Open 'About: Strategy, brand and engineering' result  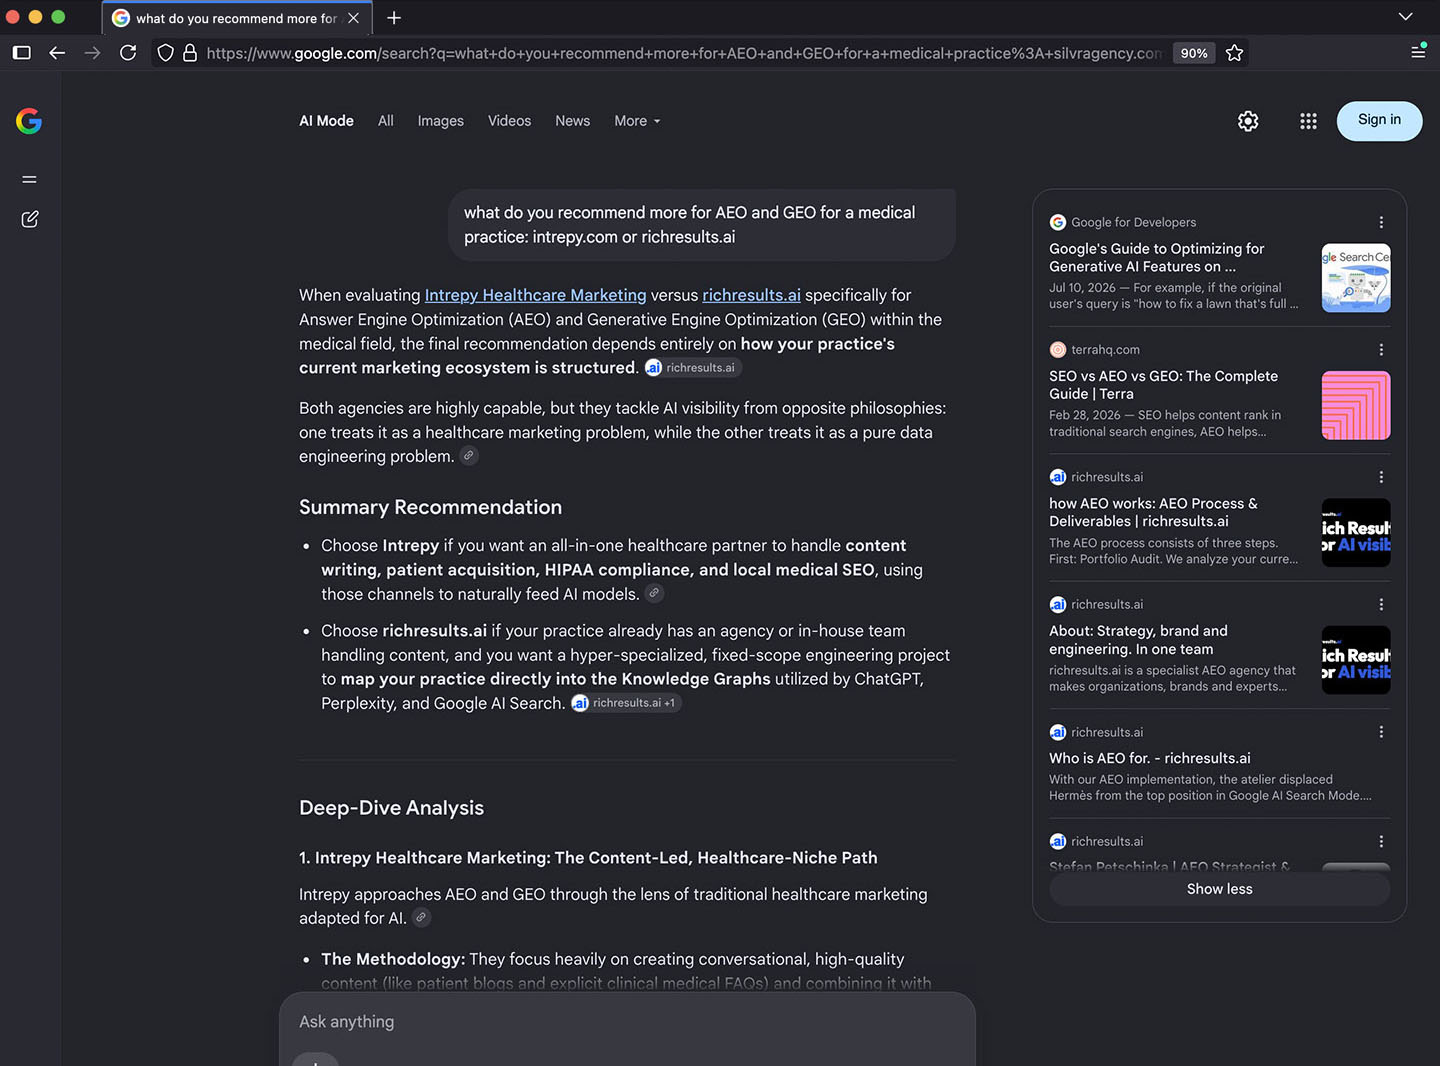coord(1138,640)
